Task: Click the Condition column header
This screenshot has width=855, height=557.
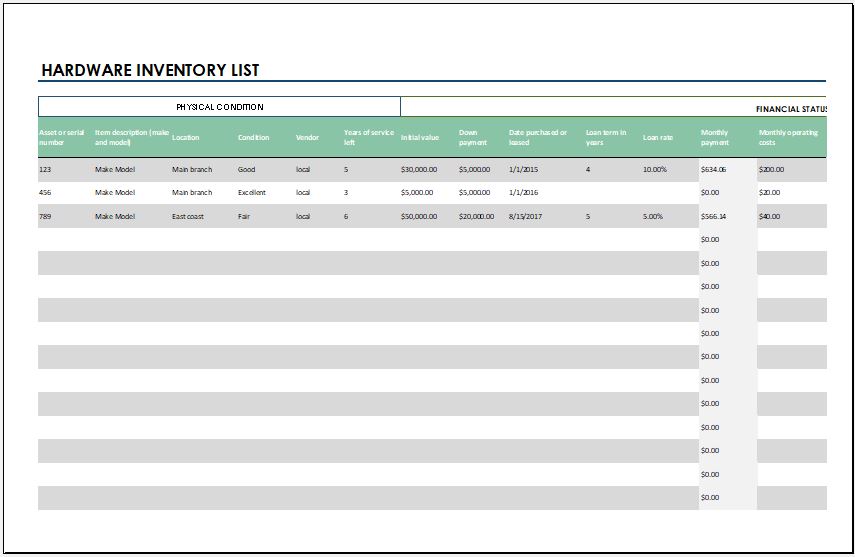Action: coord(254,137)
